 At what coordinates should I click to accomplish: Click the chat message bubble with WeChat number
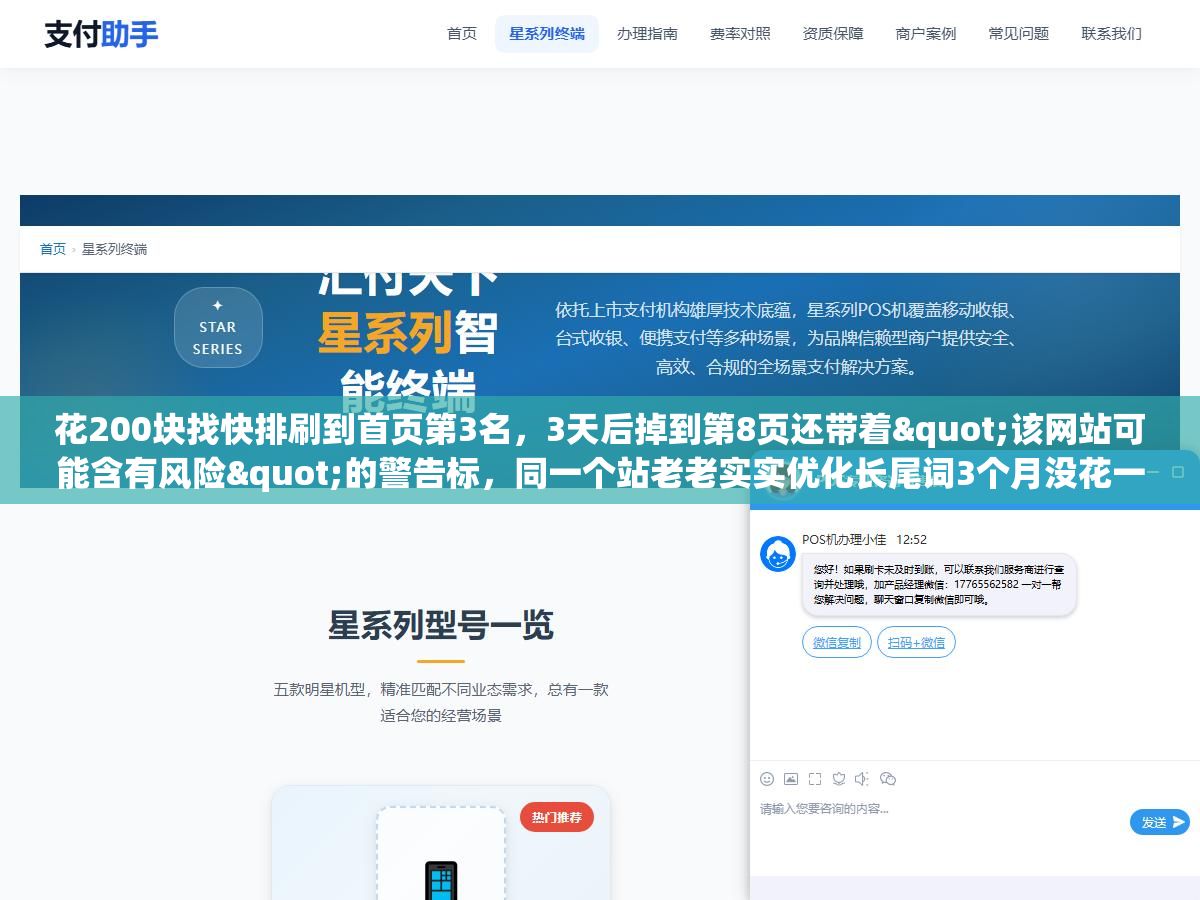click(x=939, y=584)
